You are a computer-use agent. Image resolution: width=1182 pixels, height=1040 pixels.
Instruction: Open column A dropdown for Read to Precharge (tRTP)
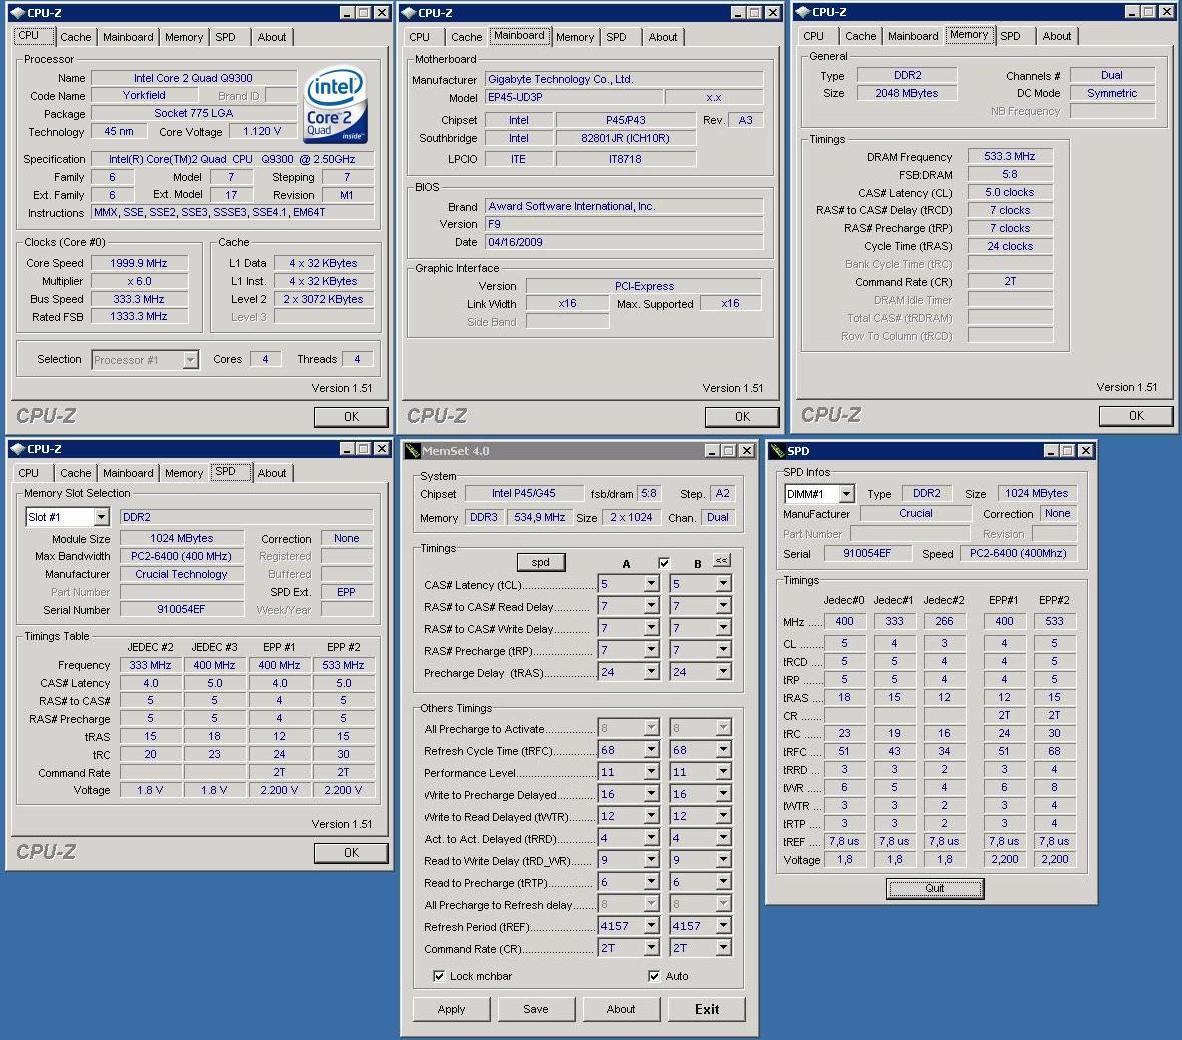[x=651, y=882]
